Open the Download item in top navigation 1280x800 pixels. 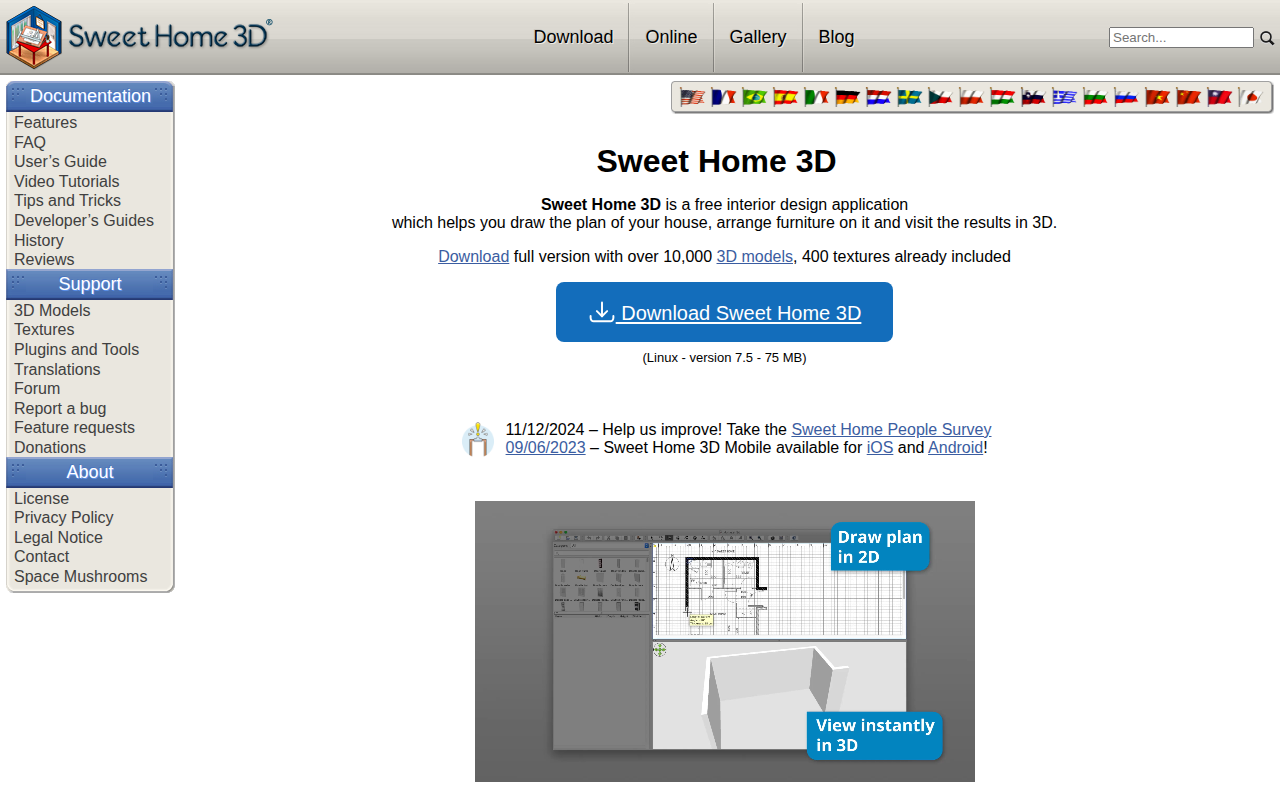tap(573, 37)
